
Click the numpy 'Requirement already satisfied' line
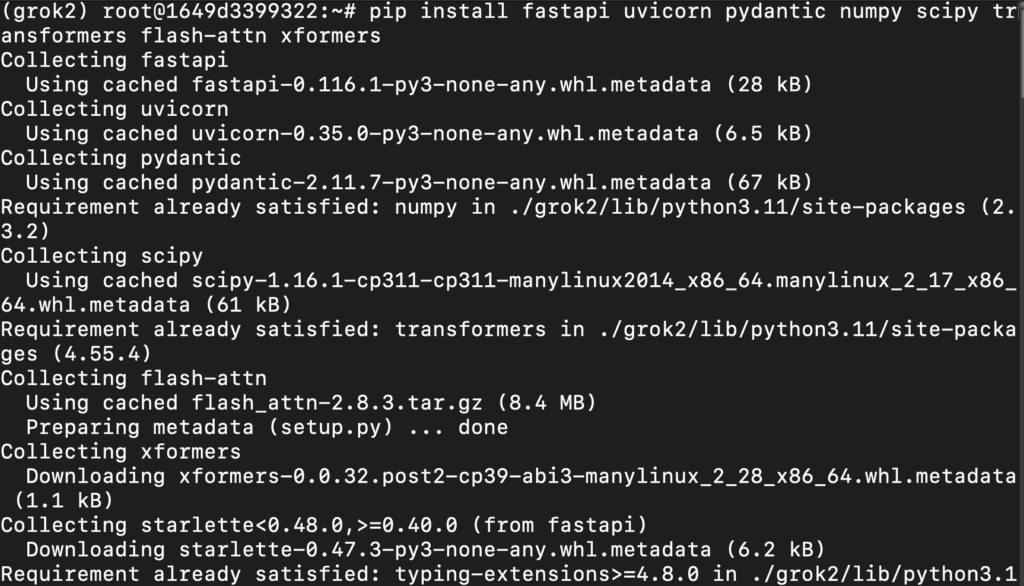click(508, 219)
